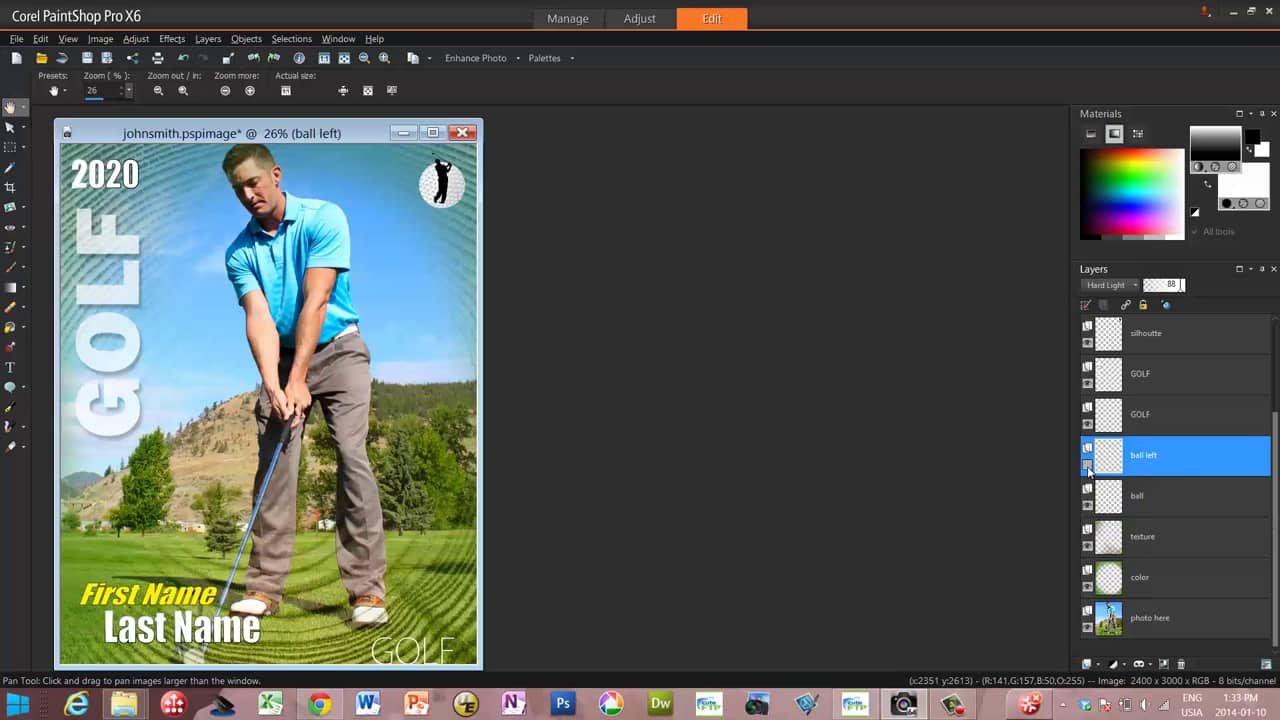Viewport: 1280px width, 720px height.
Task: Select the photo here layer thumbnail
Action: [1109, 618]
